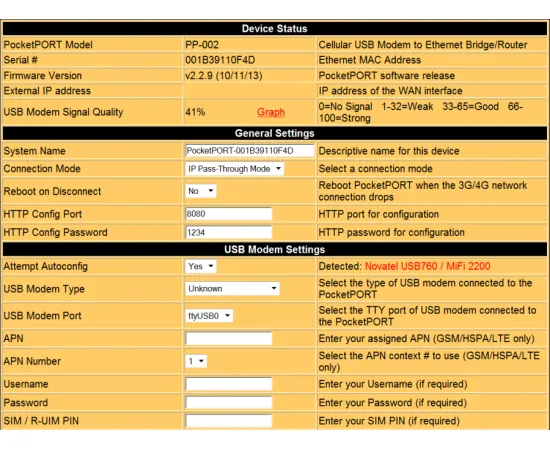Open the APN Number dropdown
Viewport: 550px width, 450px height.
point(196,361)
